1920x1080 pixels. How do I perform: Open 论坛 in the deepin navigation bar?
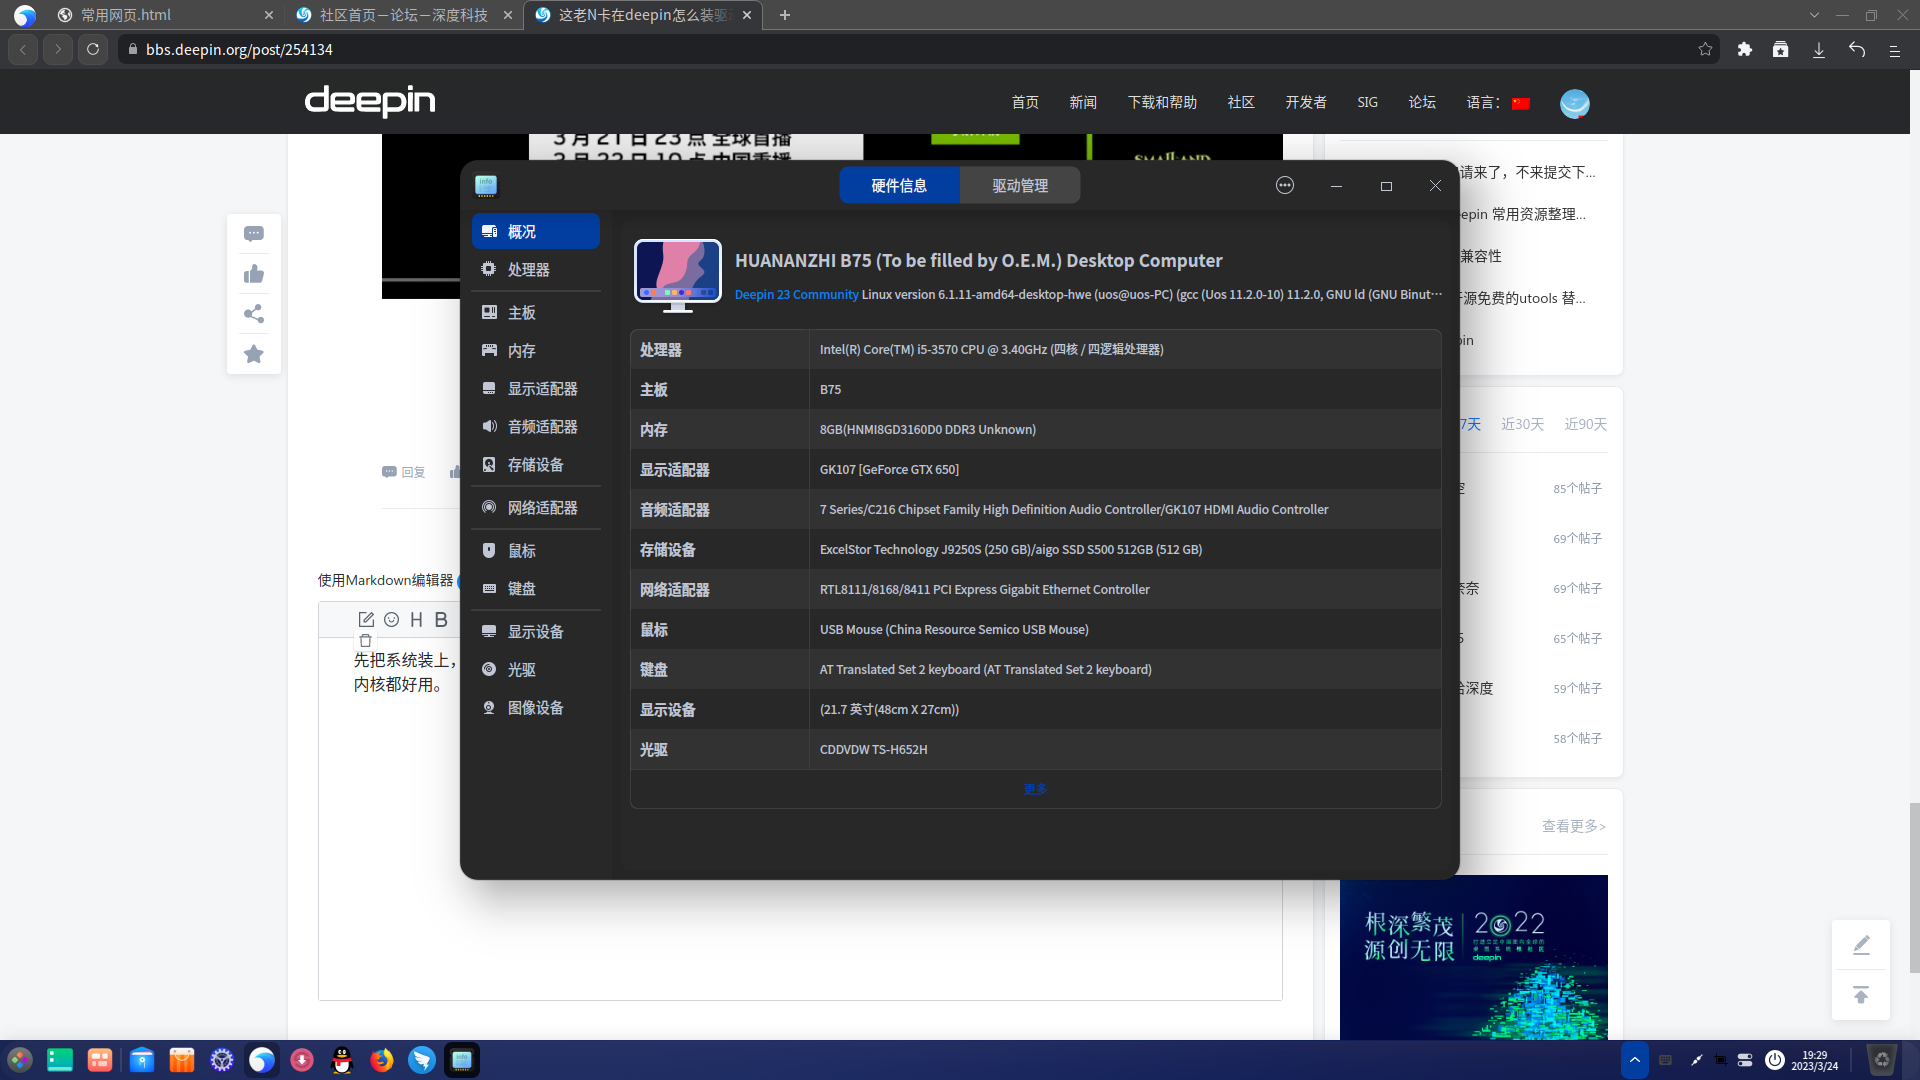coord(1421,102)
